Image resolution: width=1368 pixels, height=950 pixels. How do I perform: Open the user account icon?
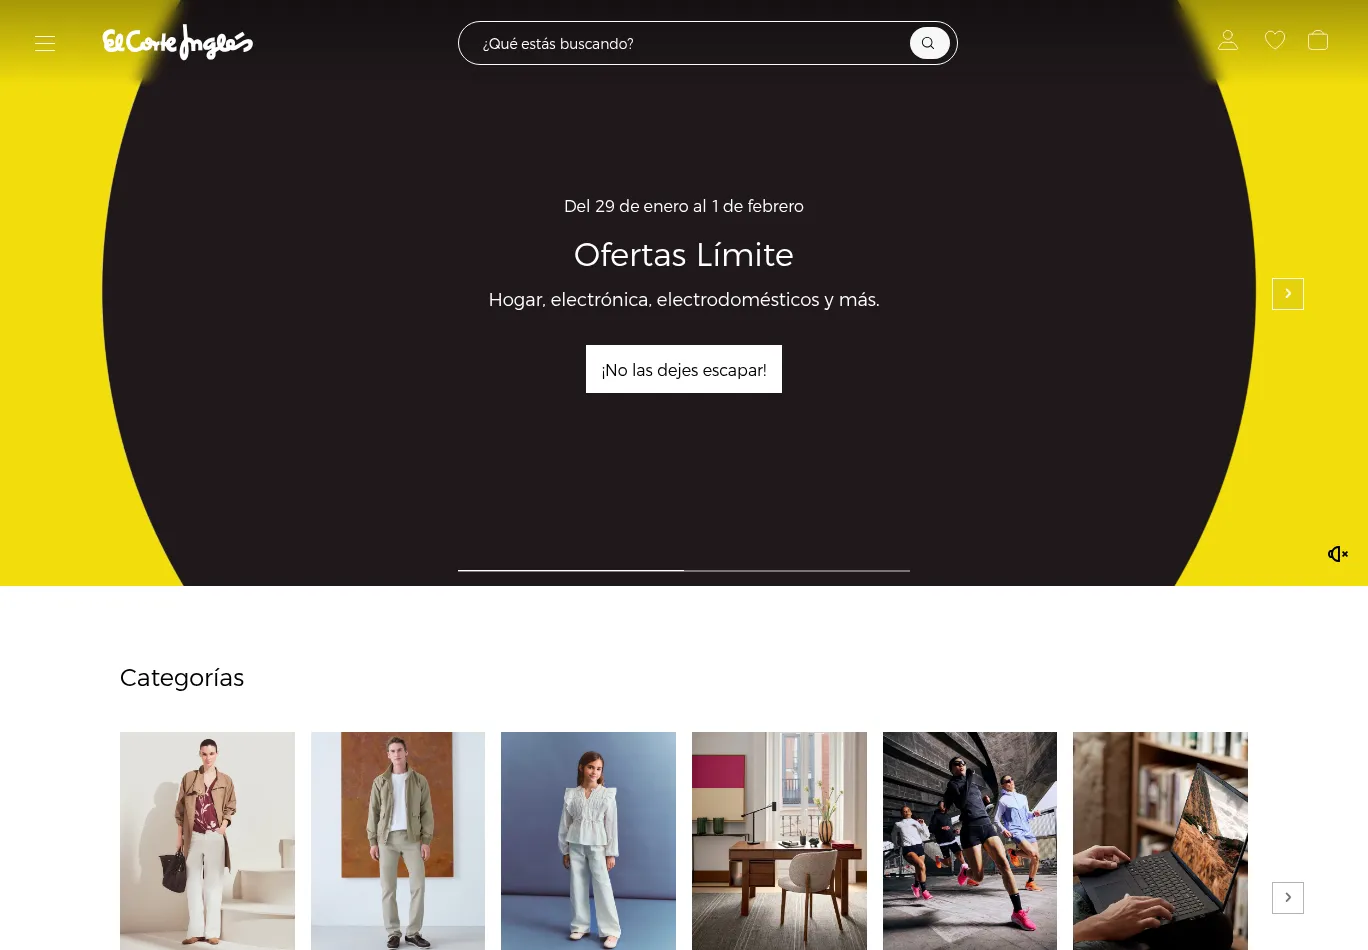1228,40
